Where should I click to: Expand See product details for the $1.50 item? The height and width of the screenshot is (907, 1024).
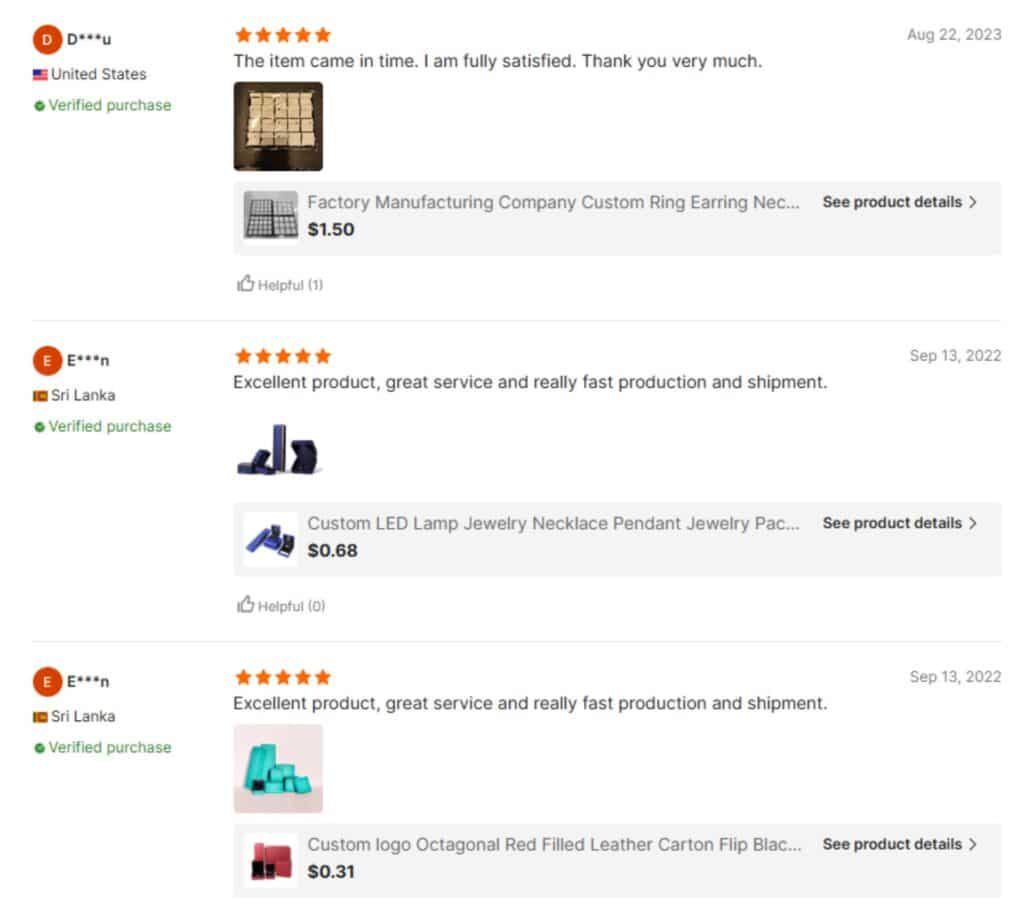tap(899, 202)
